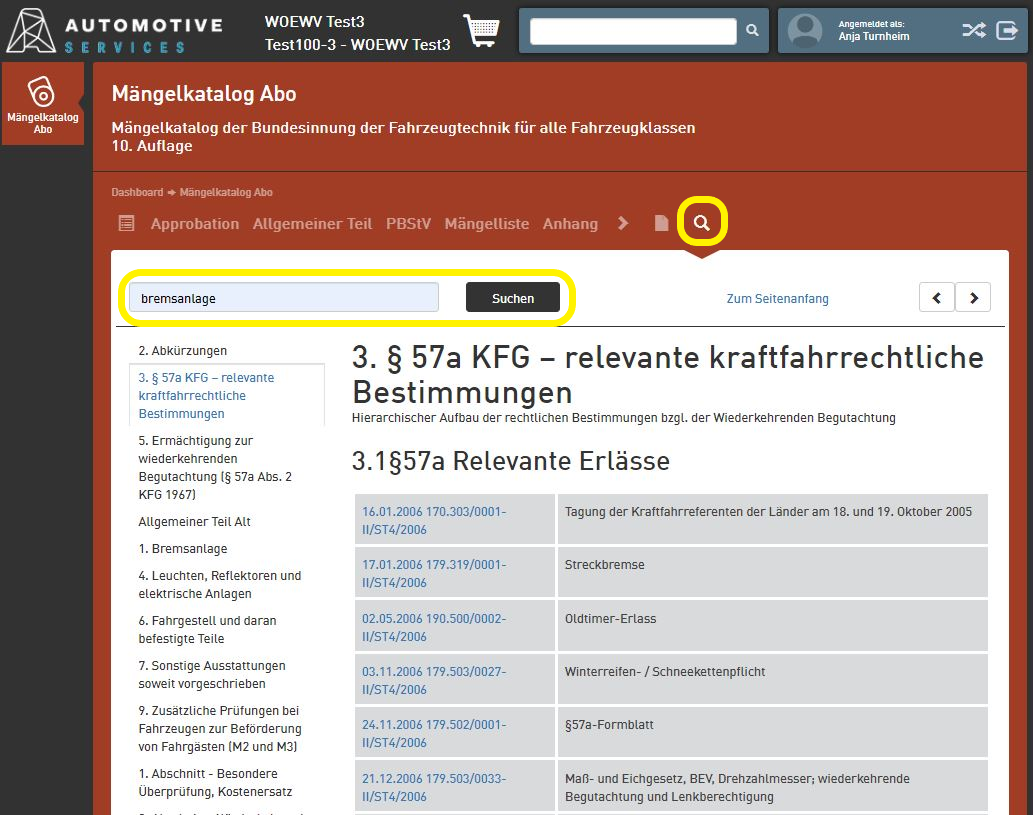Viewport: 1033px width, 815px height.
Task: Go to previous page arrow button
Action: tap(937, 298)
